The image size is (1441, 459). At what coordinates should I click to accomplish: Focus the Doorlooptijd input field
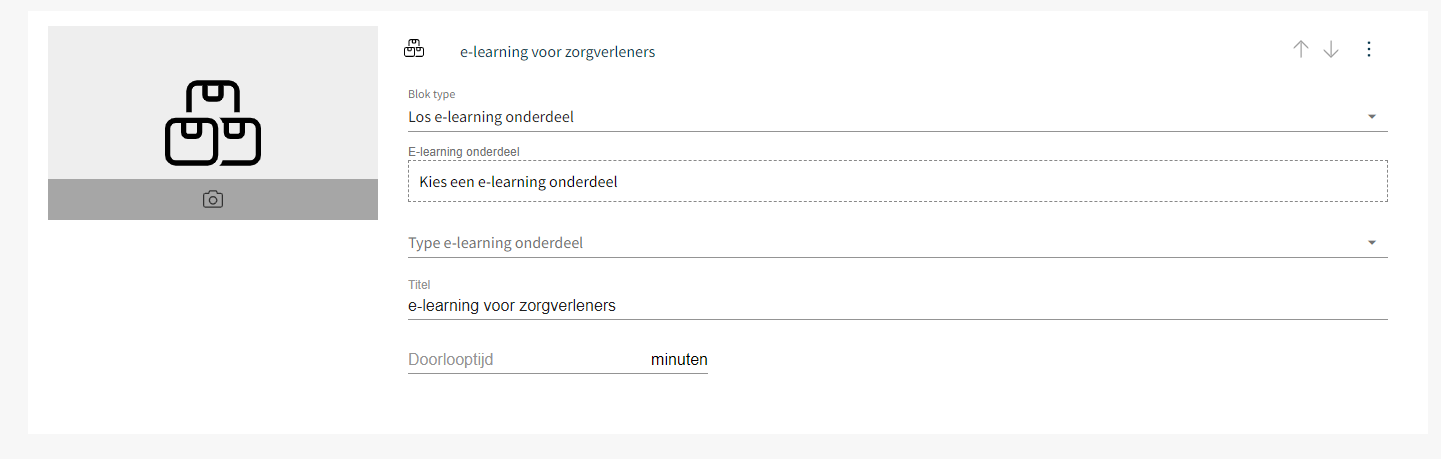point(526,359)
